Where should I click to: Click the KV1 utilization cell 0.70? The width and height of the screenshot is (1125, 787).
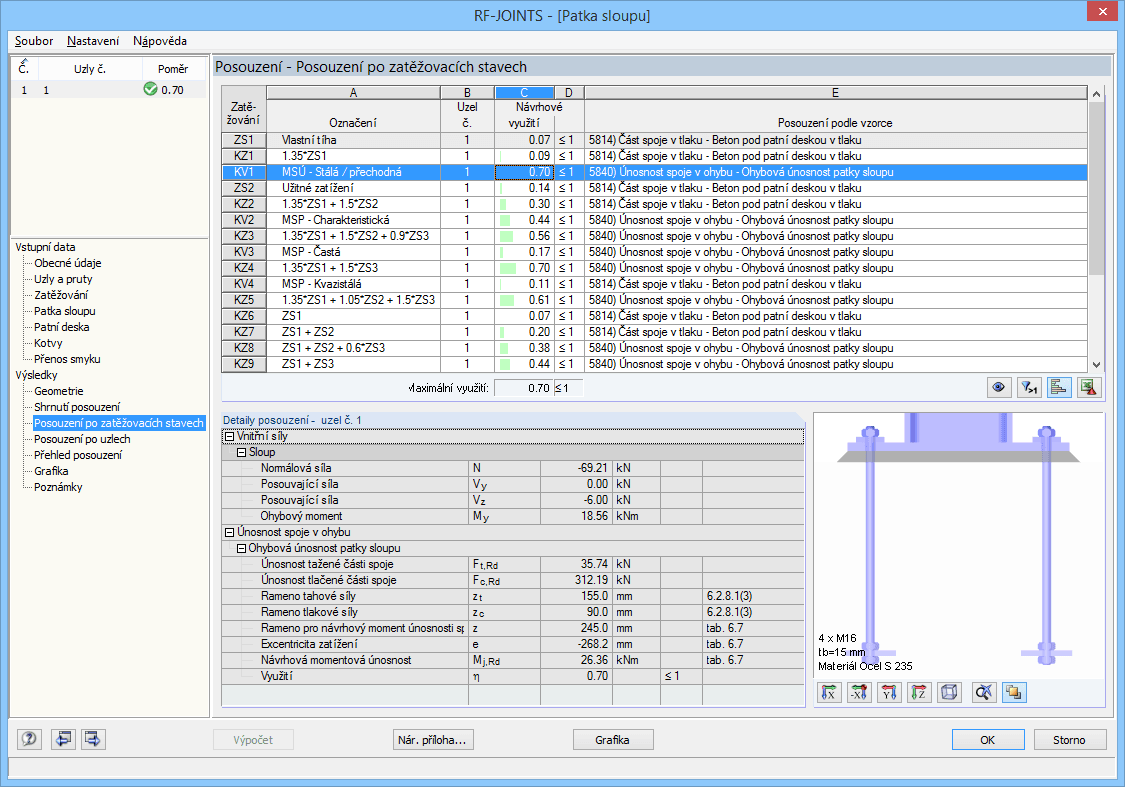coord(524,172)
